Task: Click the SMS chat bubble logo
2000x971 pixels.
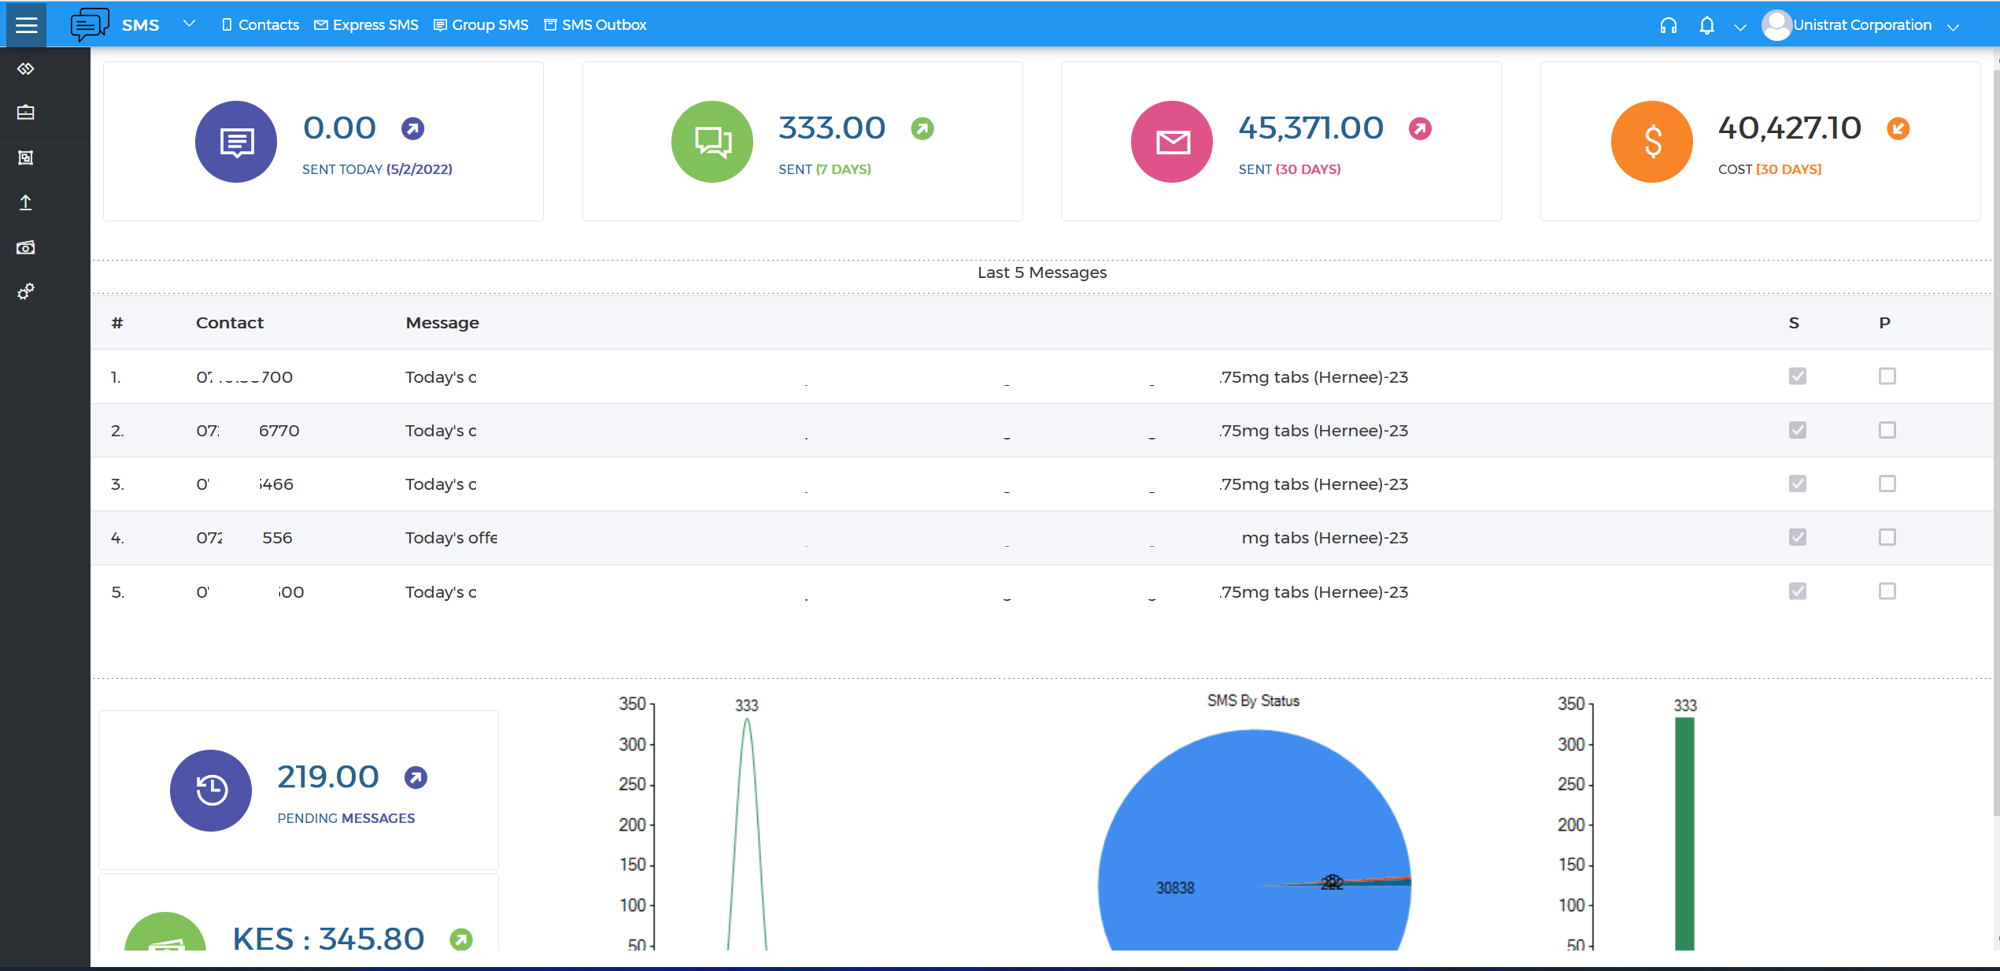Action: 89,24
